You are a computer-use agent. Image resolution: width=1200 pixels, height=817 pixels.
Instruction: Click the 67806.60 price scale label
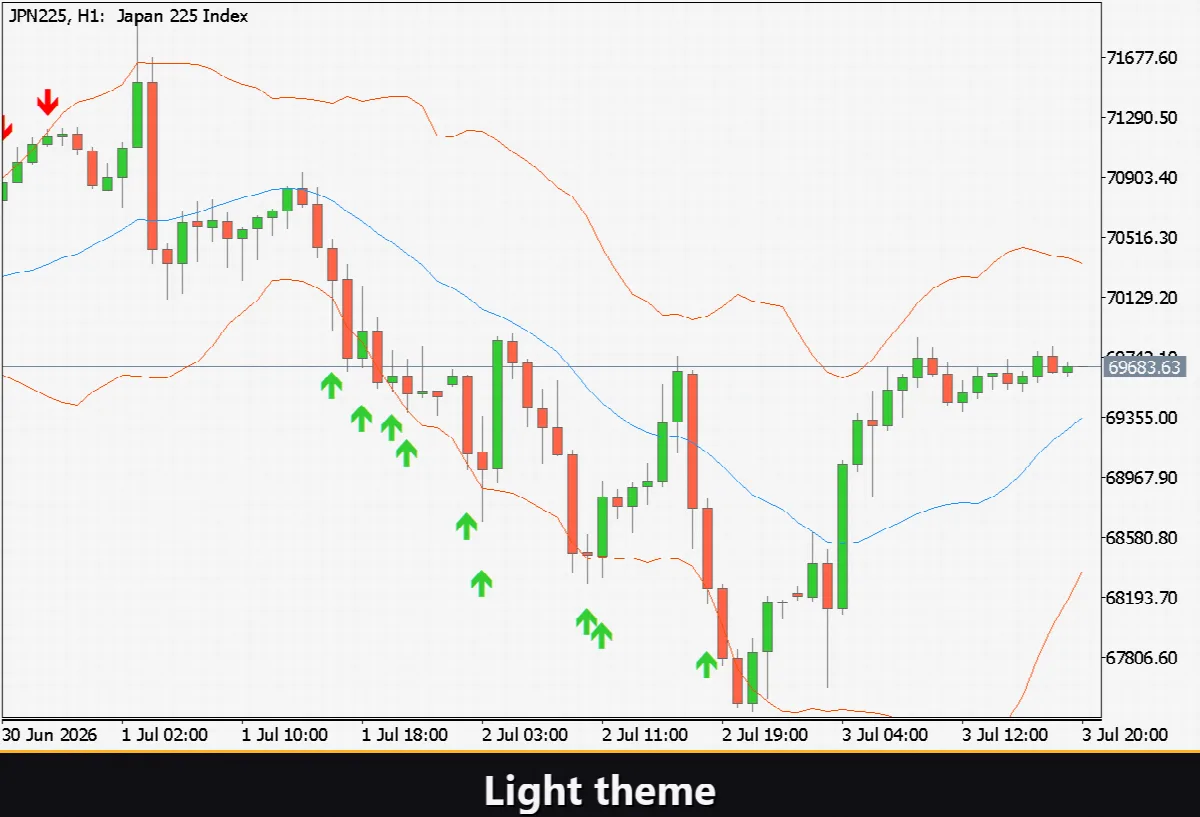click(1143, 657)
